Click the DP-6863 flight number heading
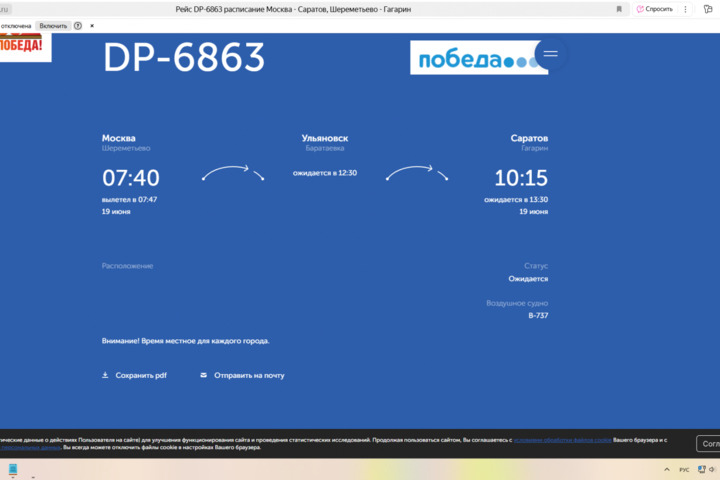Screen dimensions: 720x480 click(x=184, y=57)
